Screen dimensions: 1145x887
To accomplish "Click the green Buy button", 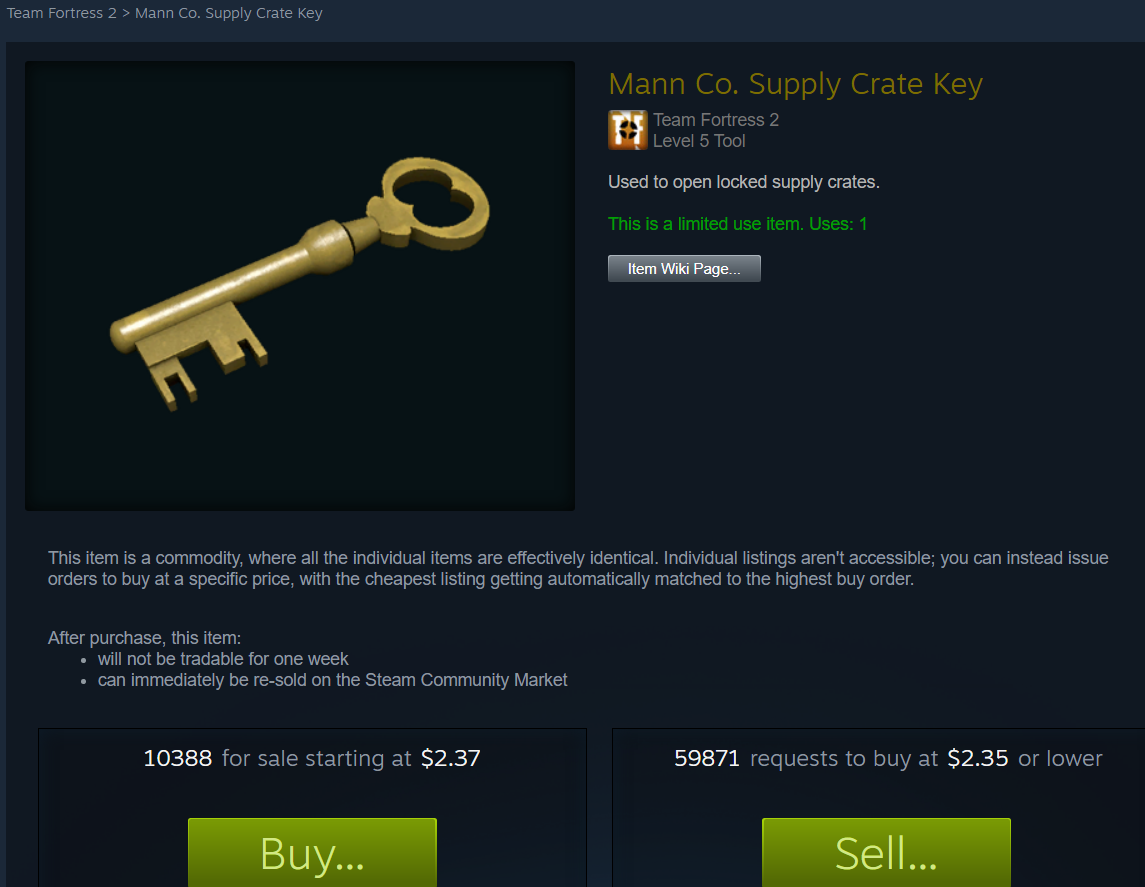I will (313, 852).
